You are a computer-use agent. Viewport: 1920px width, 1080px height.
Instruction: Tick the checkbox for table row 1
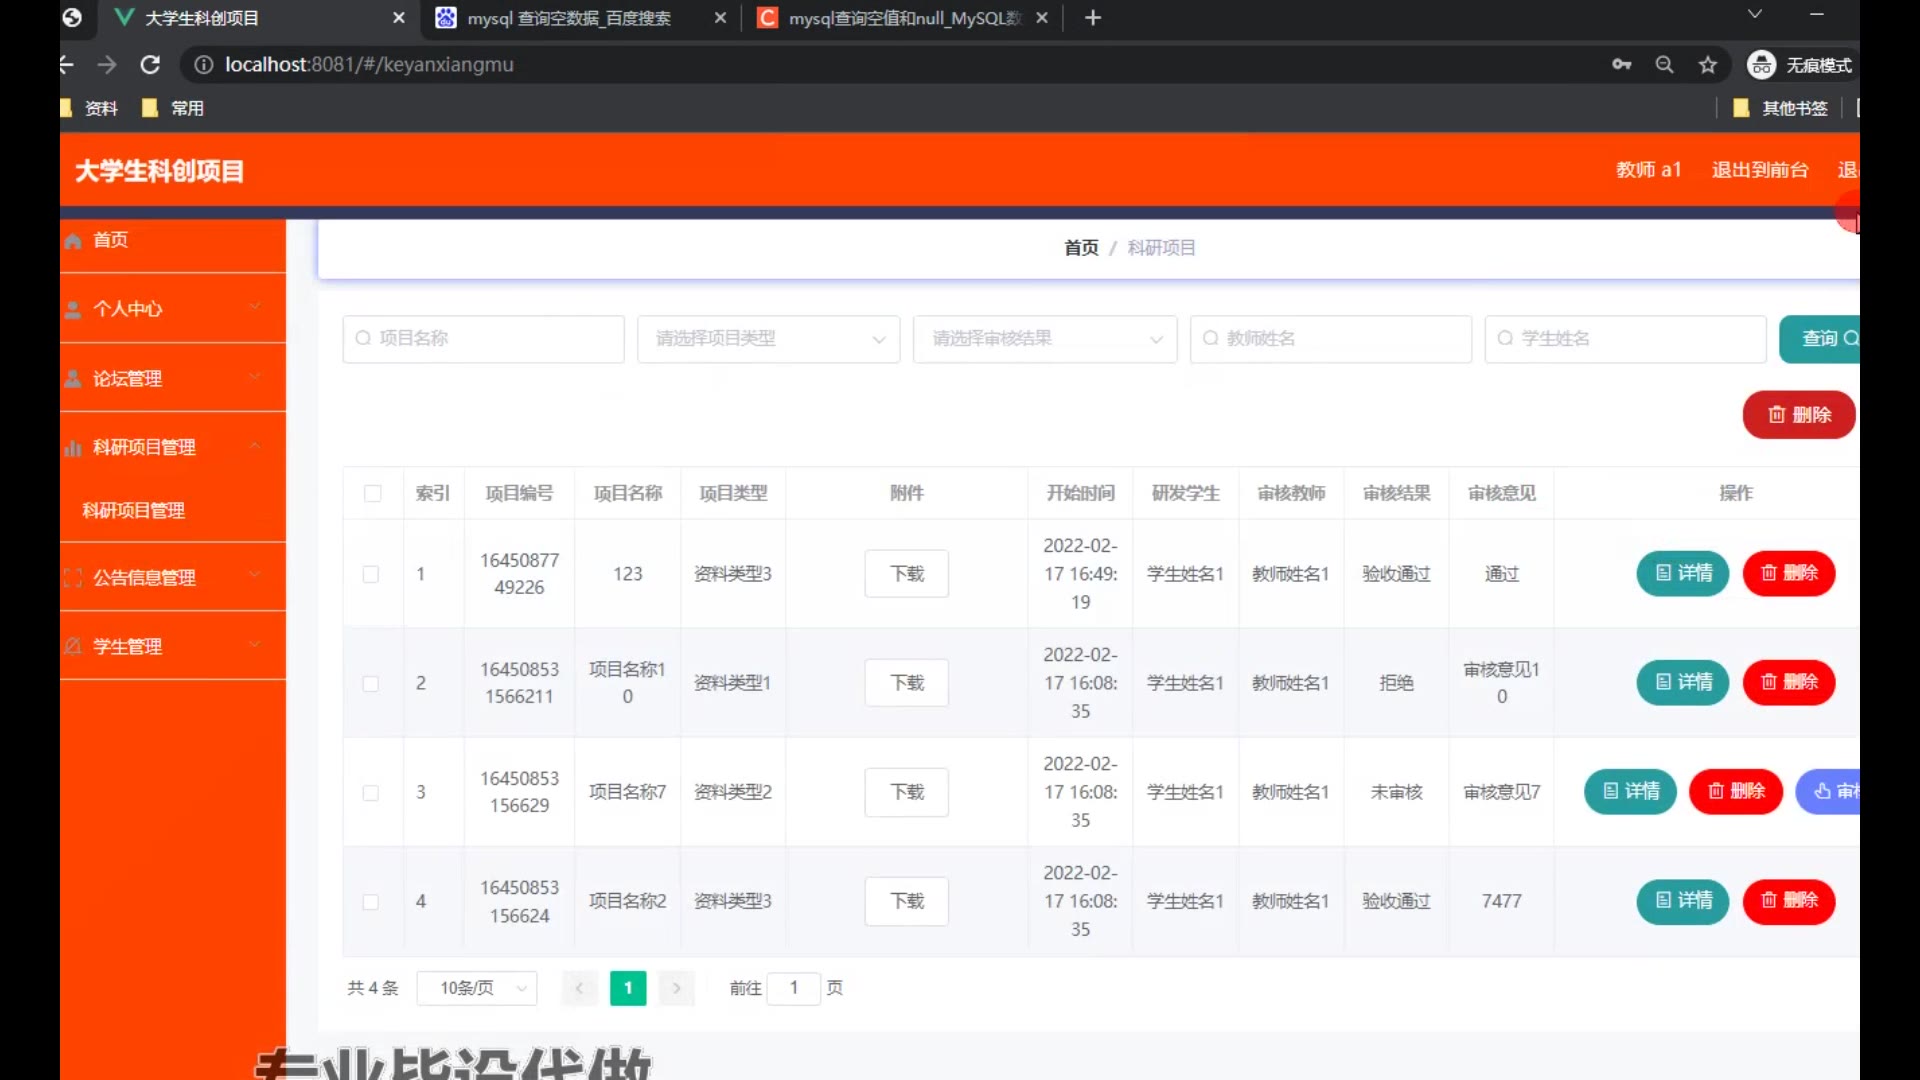[371, 574]
